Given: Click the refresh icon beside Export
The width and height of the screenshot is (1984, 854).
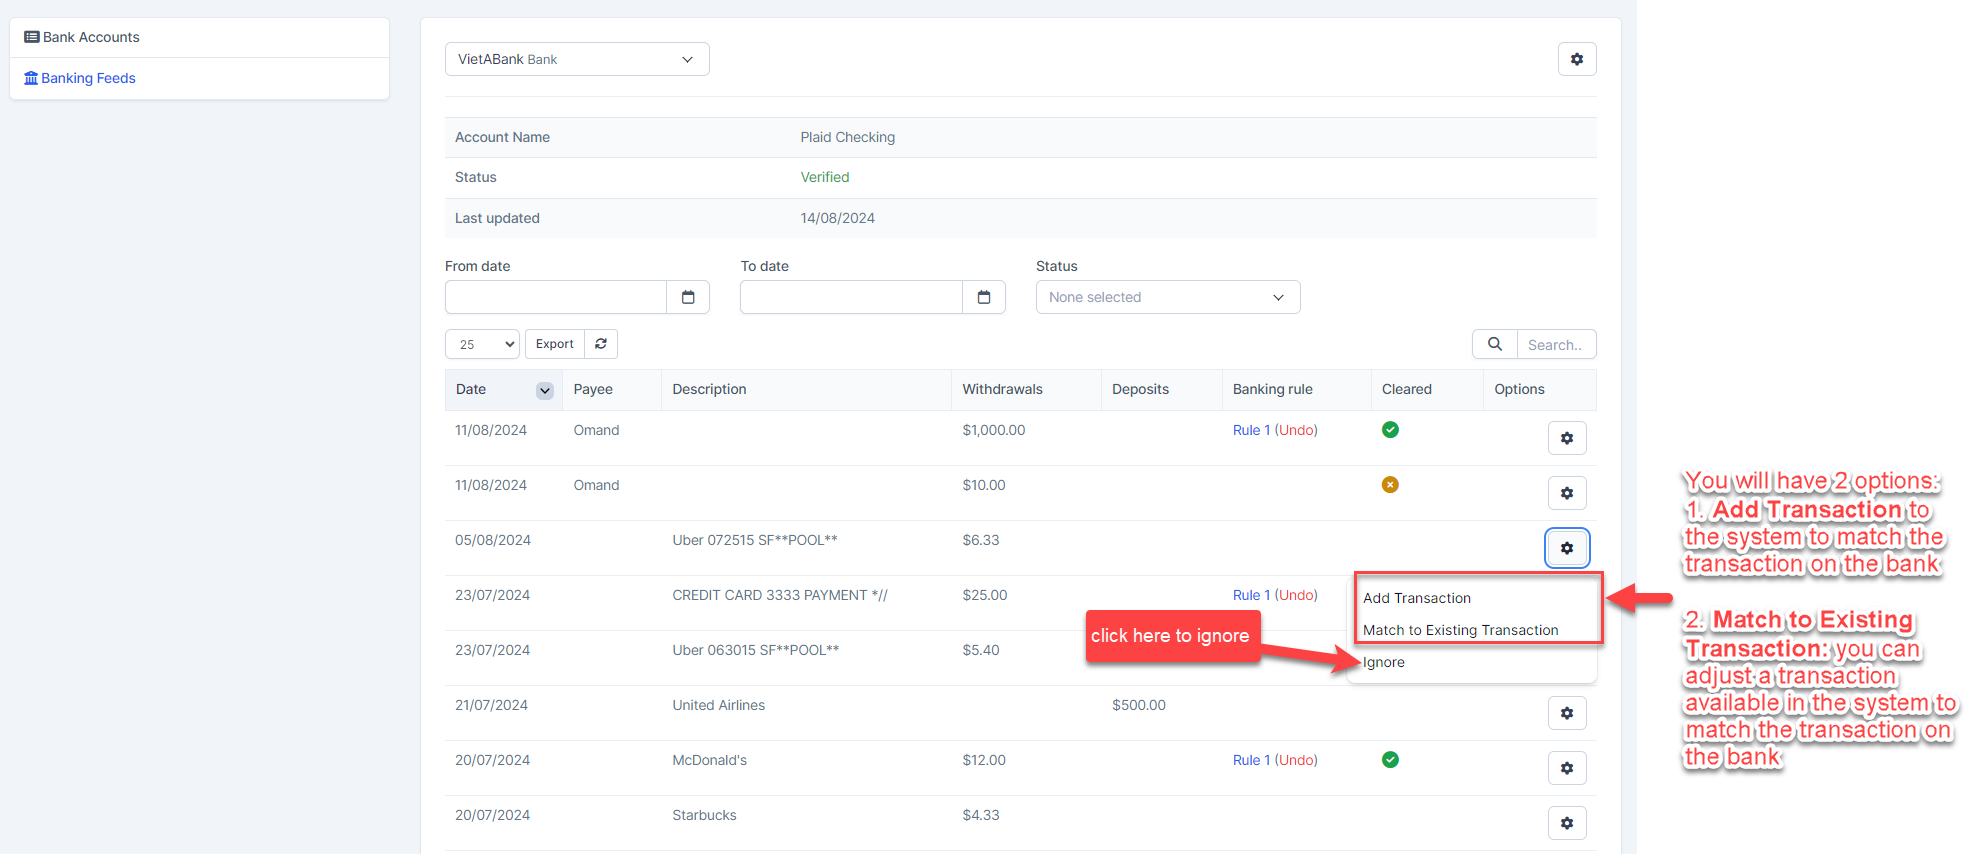Looking at the screenshot, I should click(601, 344).
